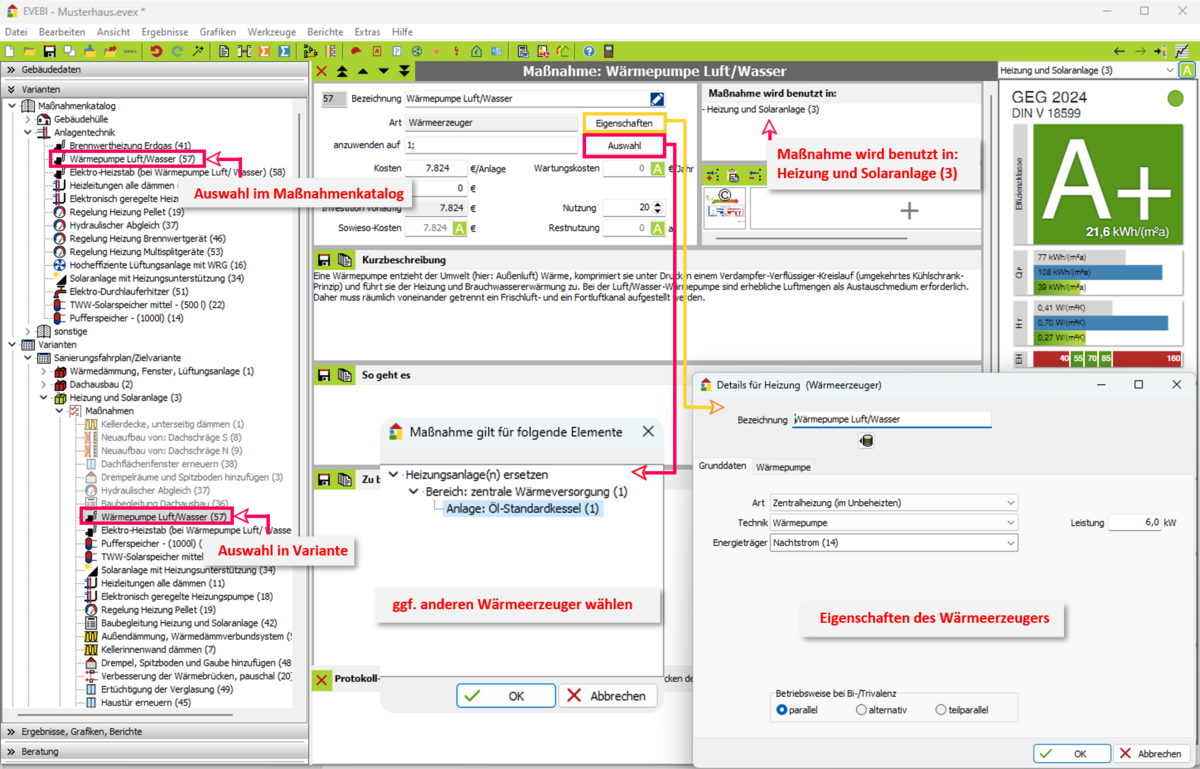This screenshot has height=769, width=1200.
Task: Collapse the 'Heizungsanlage(n) ersetzen' tree node
Action: (394, 475)
